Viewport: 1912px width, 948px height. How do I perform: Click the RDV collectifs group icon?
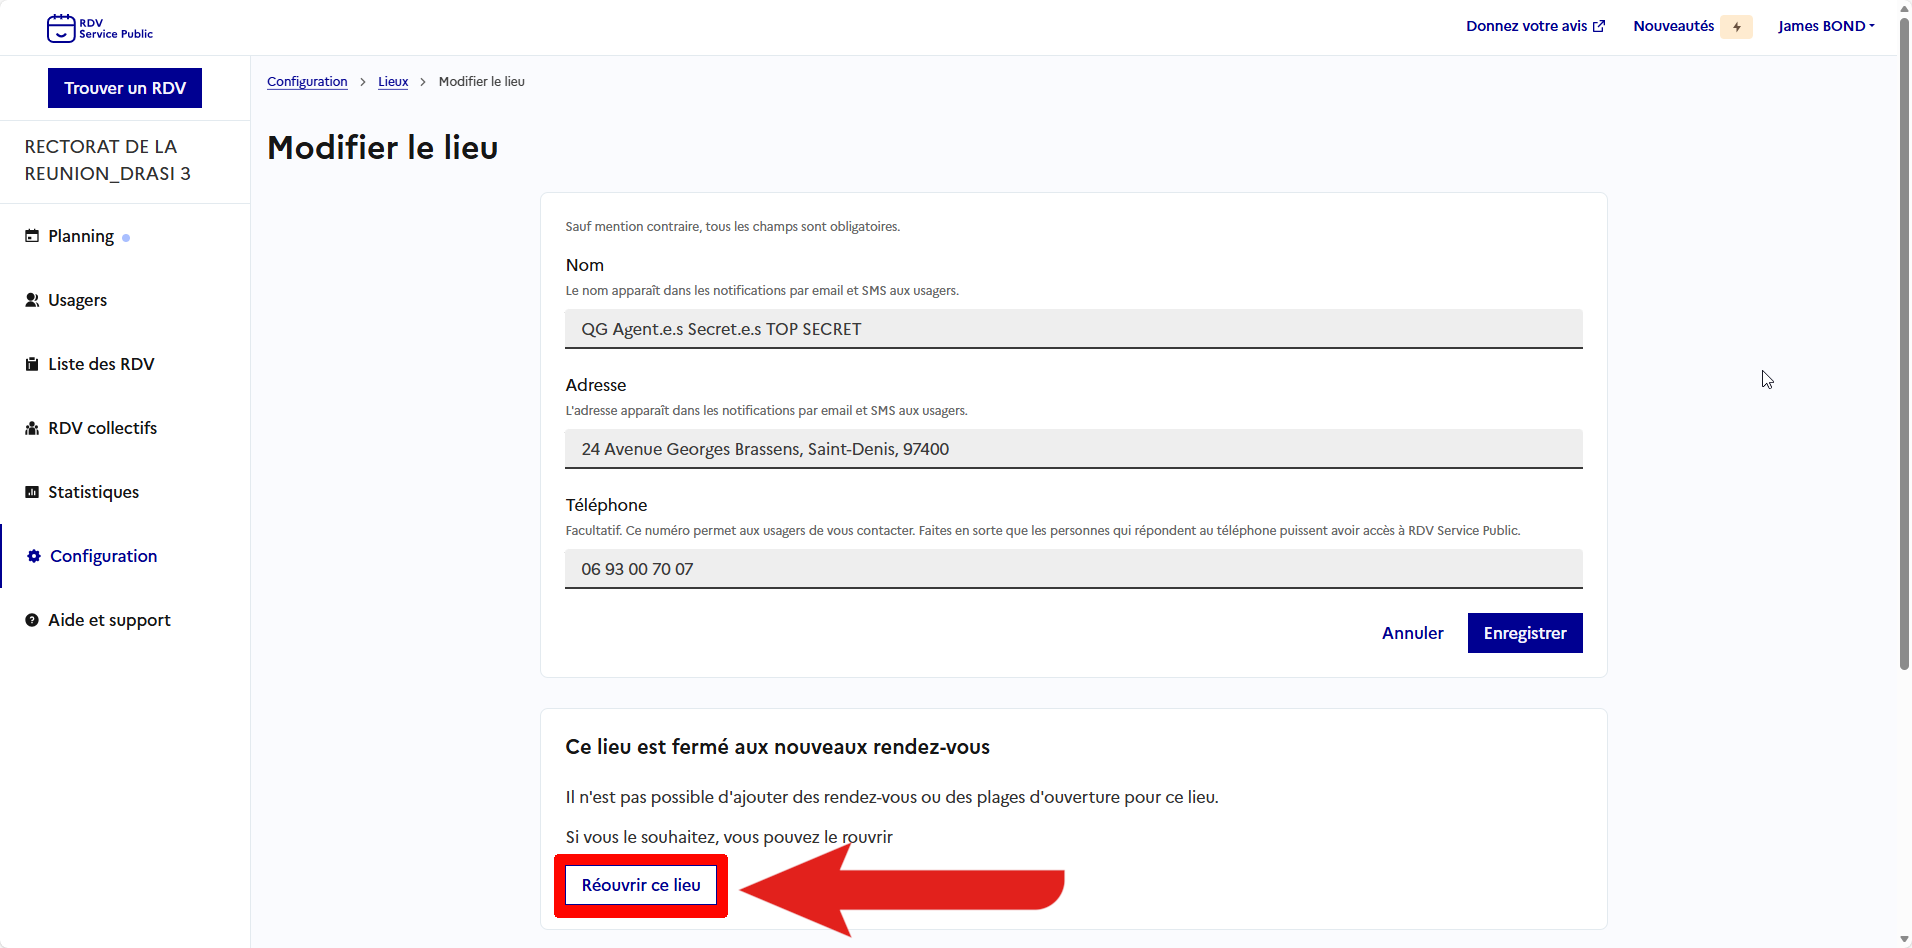coord(32,428)
